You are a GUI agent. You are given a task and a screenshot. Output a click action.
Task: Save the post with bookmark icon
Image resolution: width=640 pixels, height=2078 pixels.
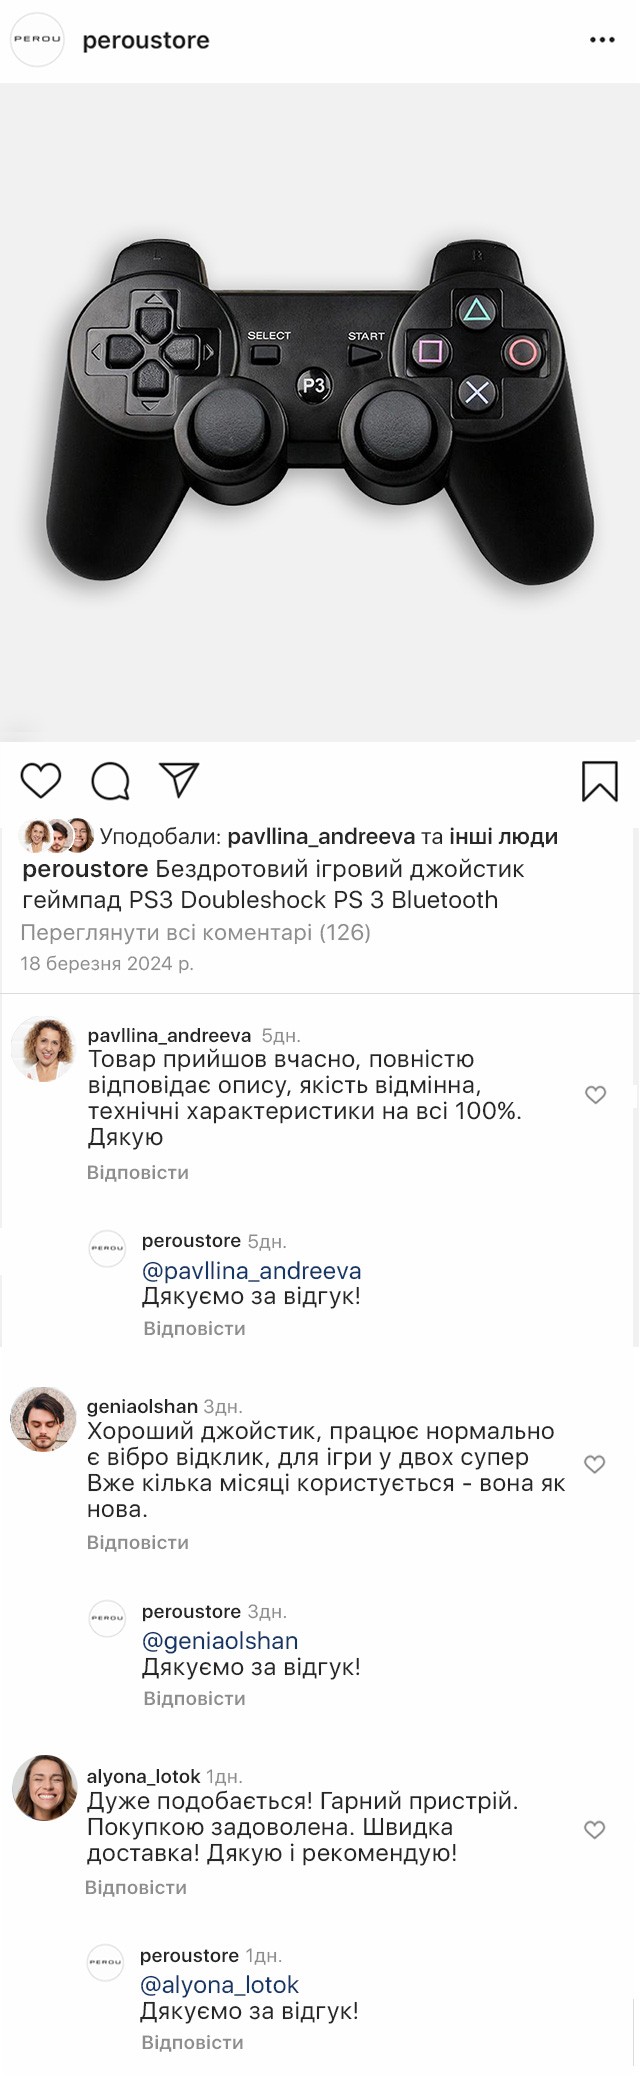(x=599, y=781)
